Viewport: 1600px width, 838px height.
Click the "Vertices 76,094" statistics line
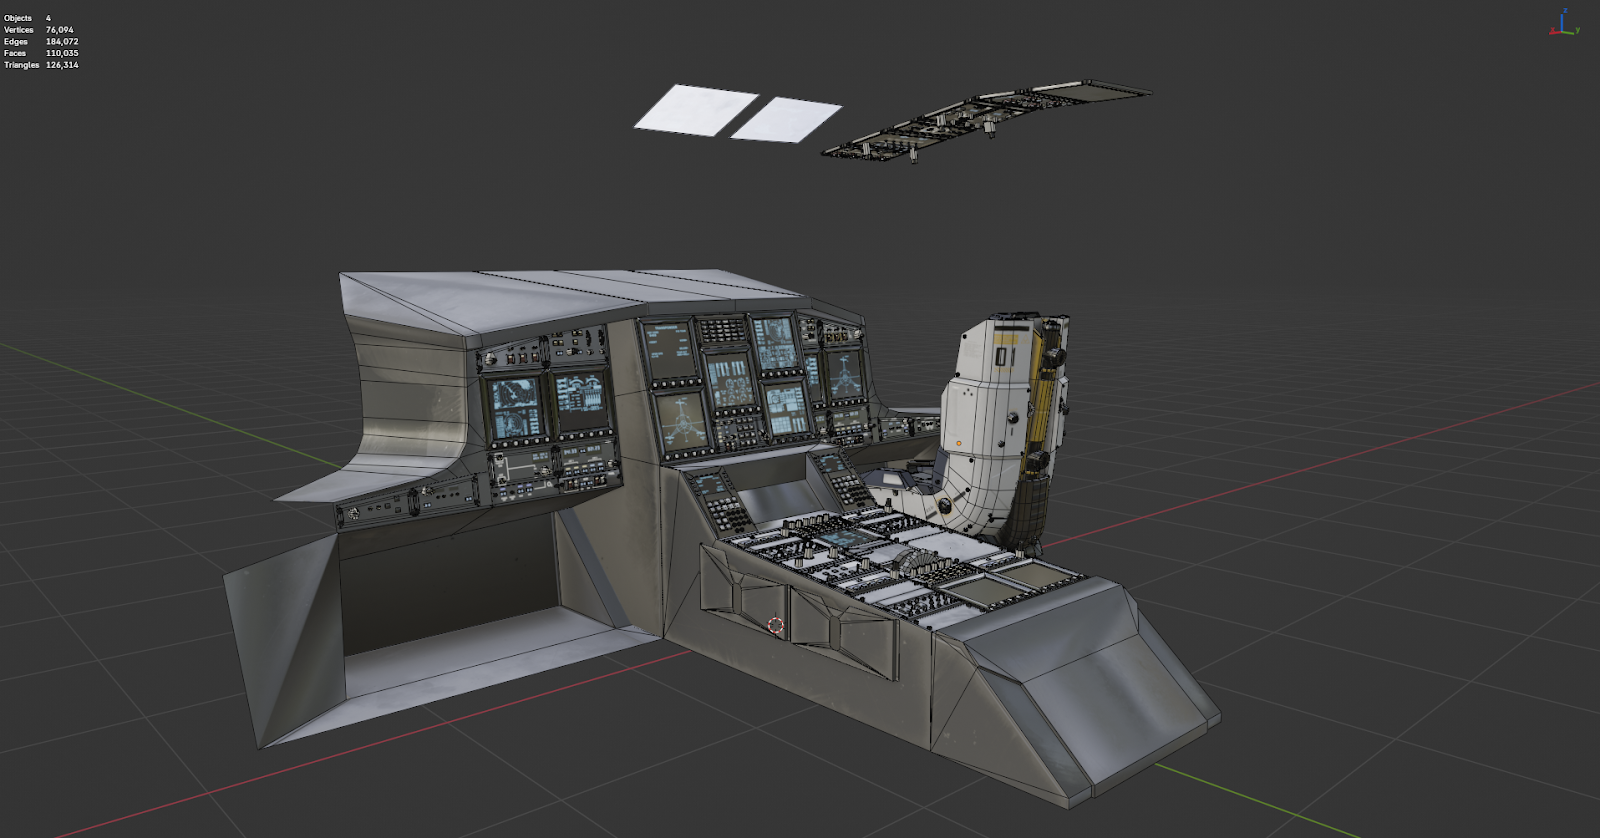(x=39, y=30)
